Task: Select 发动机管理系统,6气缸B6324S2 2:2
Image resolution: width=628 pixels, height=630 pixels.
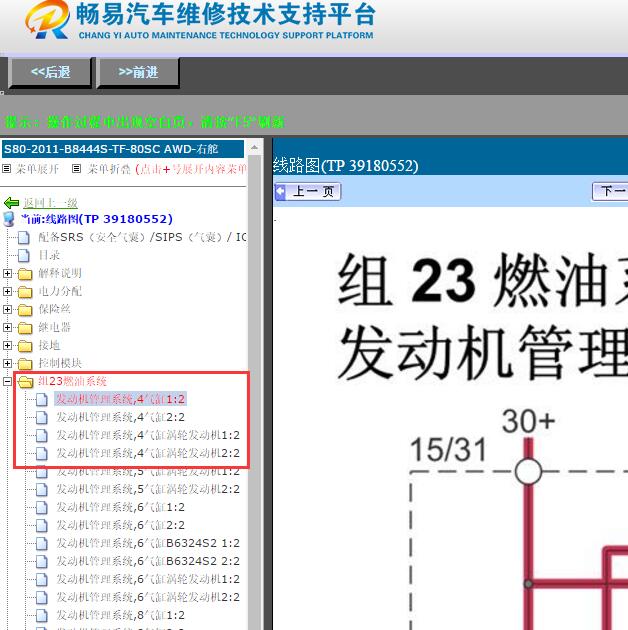Action: (x=147, y=561)
